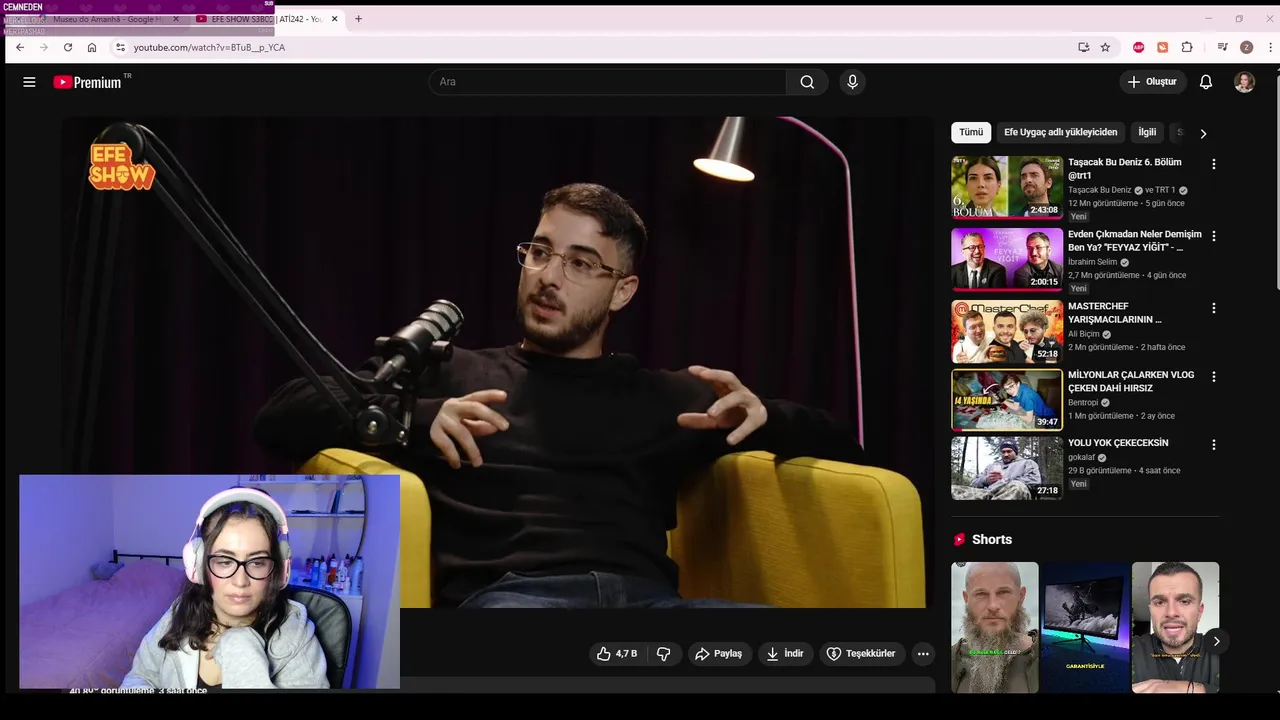This screenshot has width=1280, height=720.
Task: Open media control icon in toolbar
Action: (x=1222, y=47)
